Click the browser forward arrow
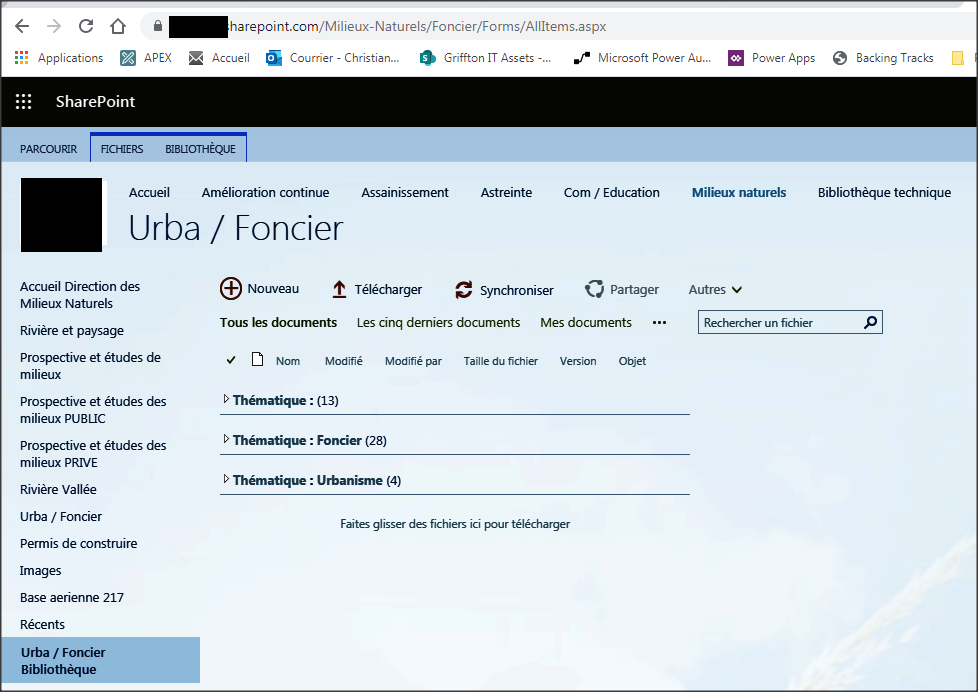 [x=54, y=26]
